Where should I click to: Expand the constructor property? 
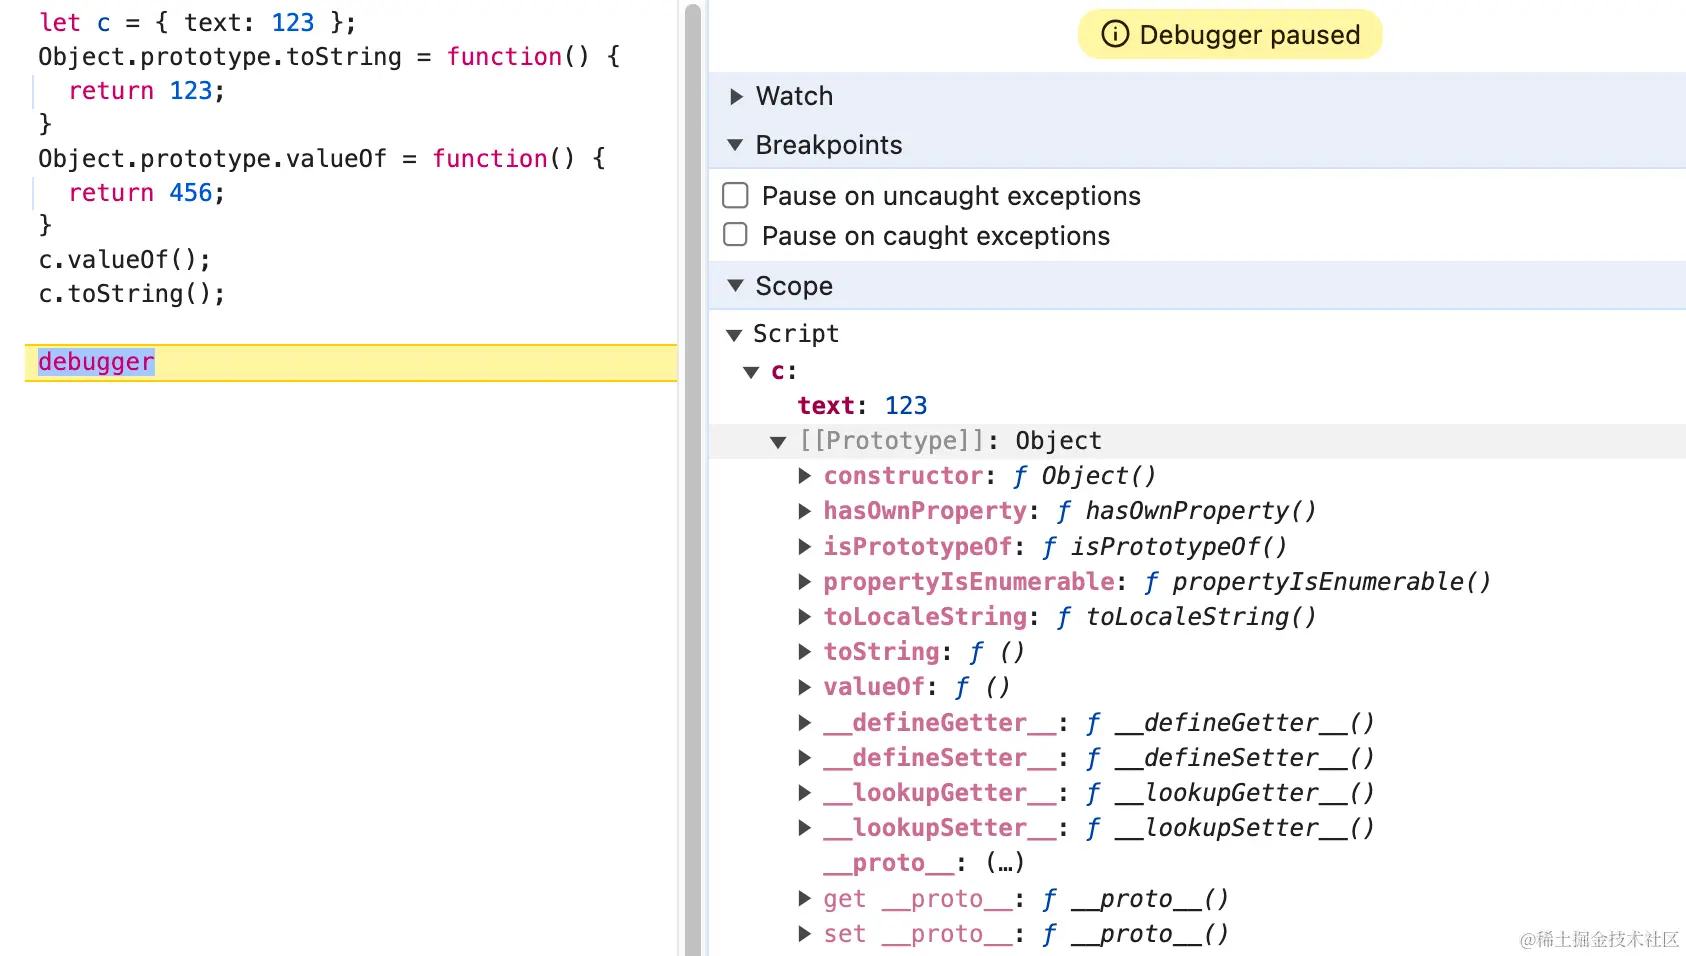point(805,476)
